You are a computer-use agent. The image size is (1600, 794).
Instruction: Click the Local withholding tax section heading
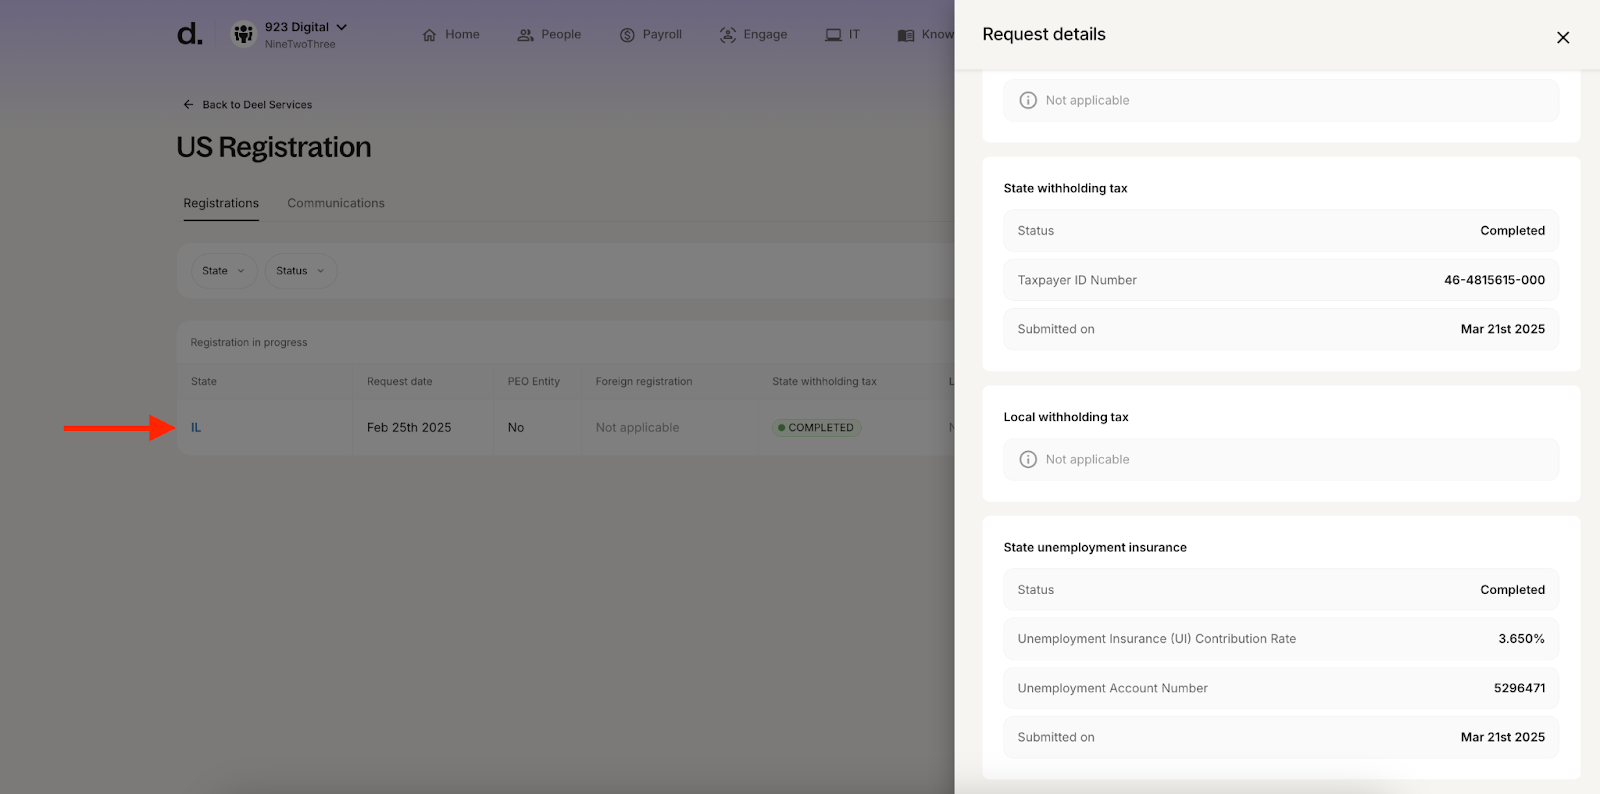tap(1066, 417)
